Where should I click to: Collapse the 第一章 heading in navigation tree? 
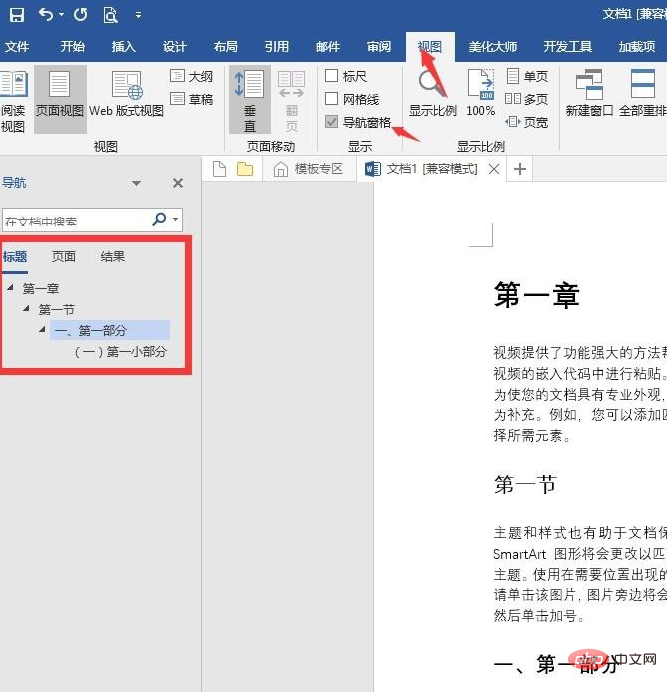click(10, 288)
